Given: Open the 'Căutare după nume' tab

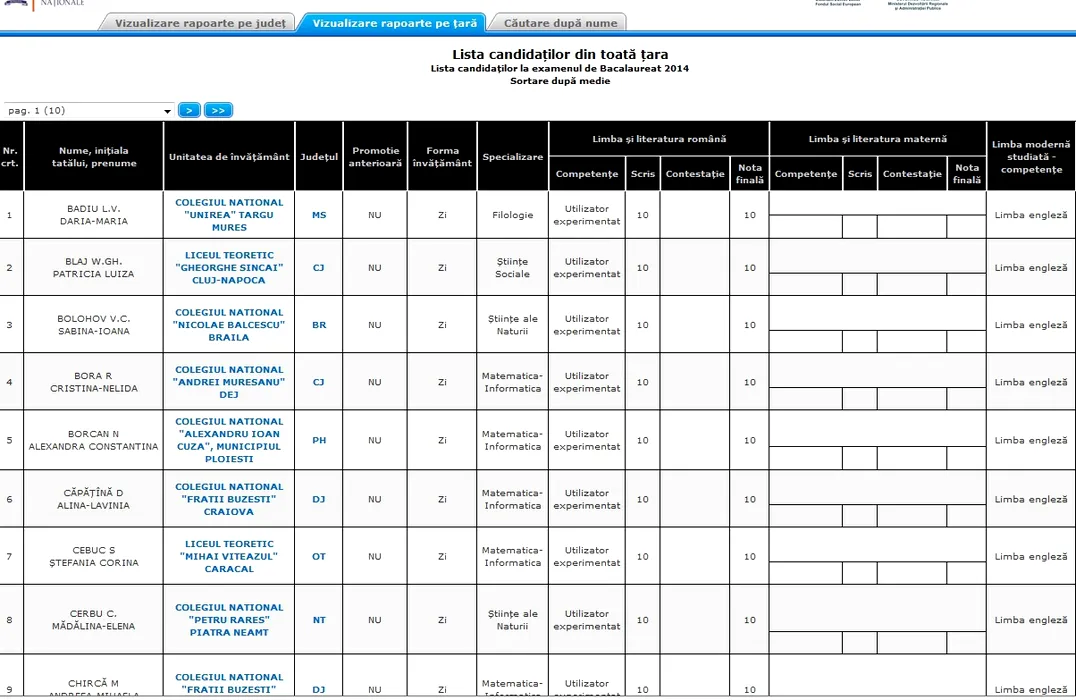Looking at the screenshot, I should pyautogui.click(x=560, y=23).
